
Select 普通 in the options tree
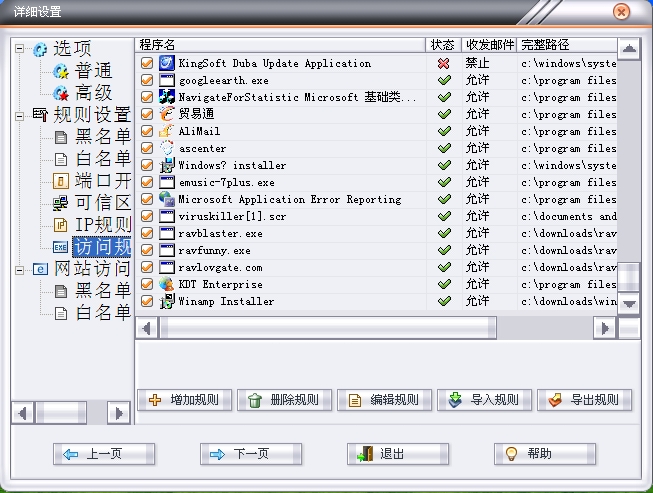[93, 71]
